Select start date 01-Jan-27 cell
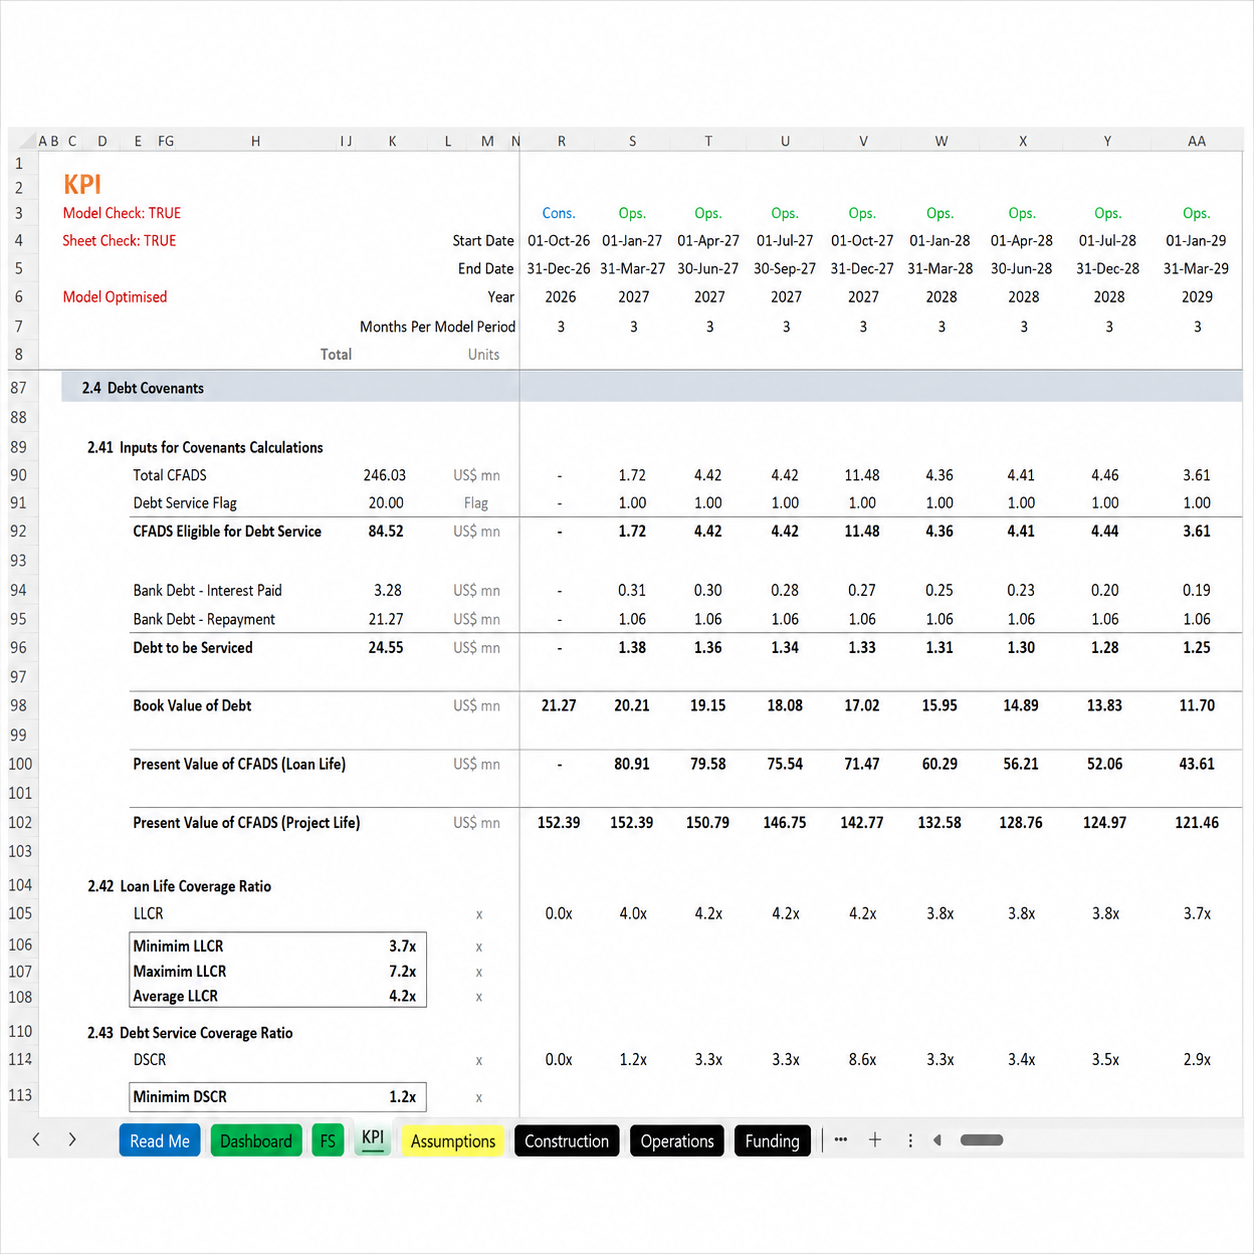This screenshot has width=1254, height=1254. (632, 241)
